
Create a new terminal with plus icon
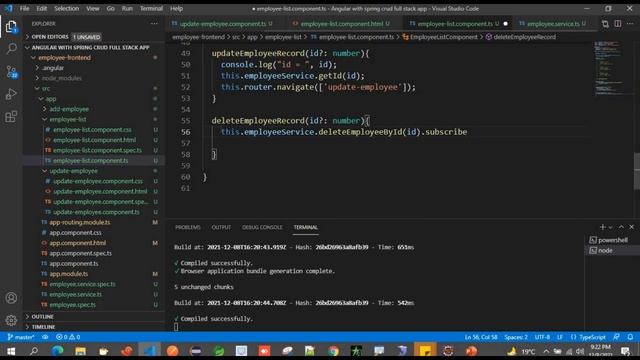602,227
